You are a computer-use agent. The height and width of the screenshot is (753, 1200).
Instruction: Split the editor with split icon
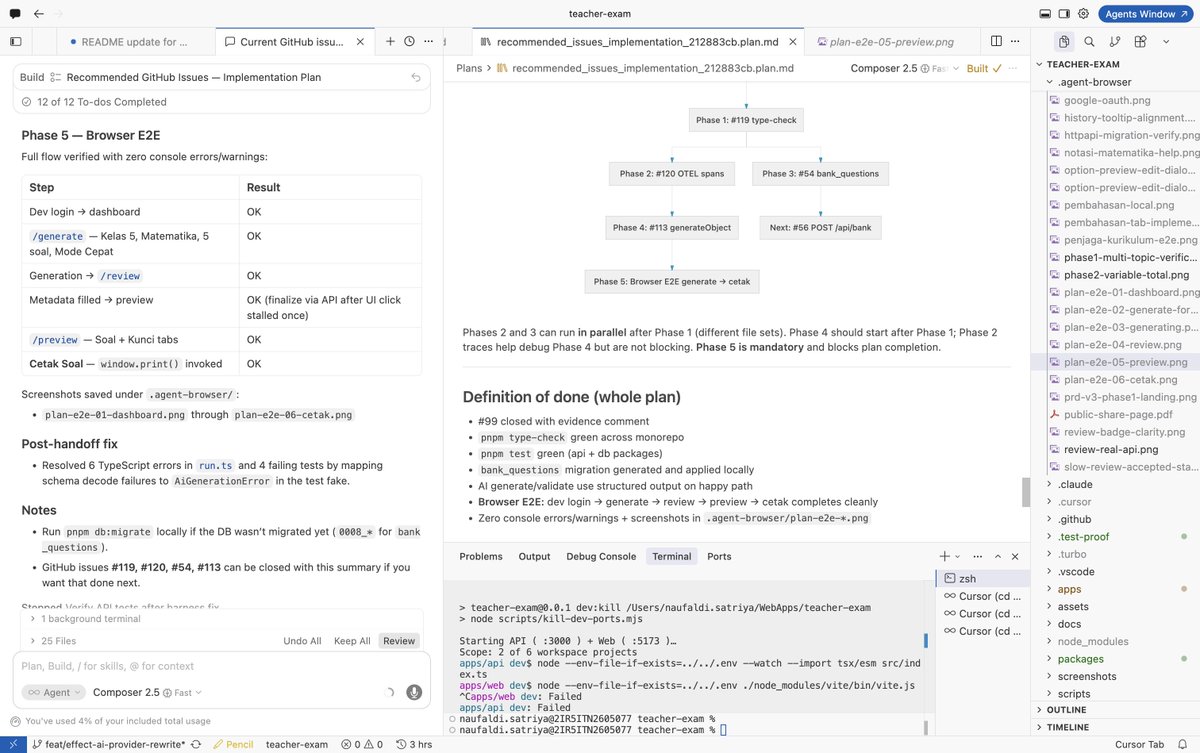coord(996,42)
